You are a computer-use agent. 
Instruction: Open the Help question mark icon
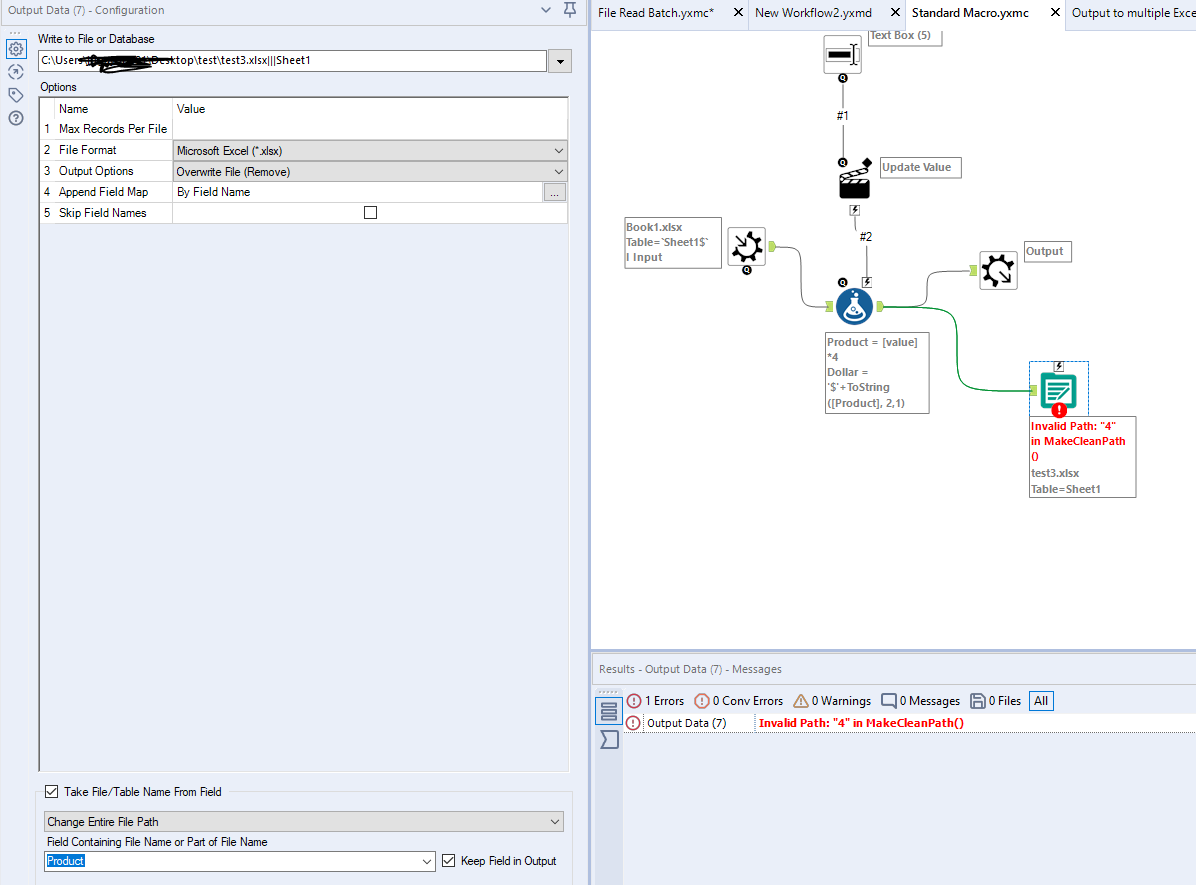pos(15,118)
